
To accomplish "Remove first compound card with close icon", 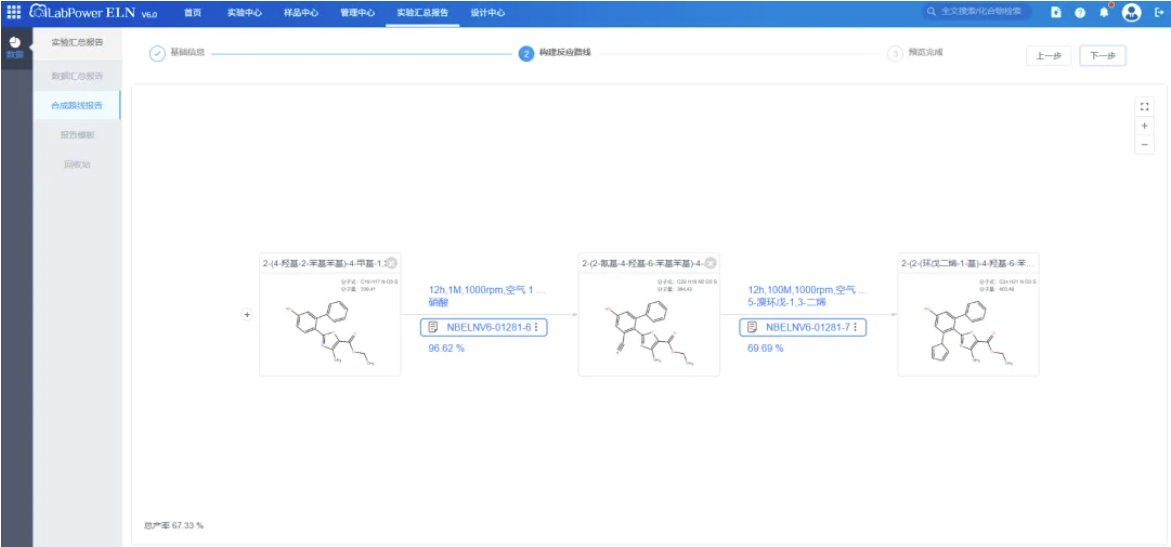I will pyautogui.click(x=392, y=263).
